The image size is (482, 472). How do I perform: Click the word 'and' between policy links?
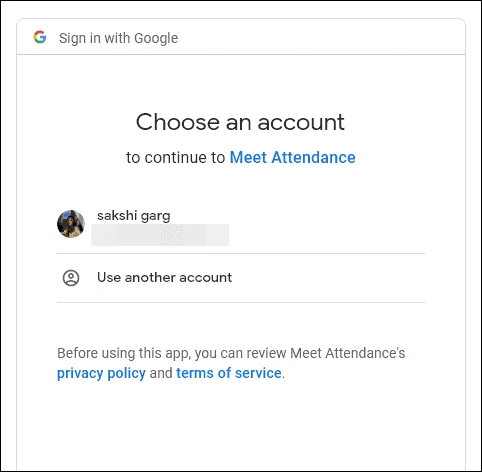[x=161, y=373]
